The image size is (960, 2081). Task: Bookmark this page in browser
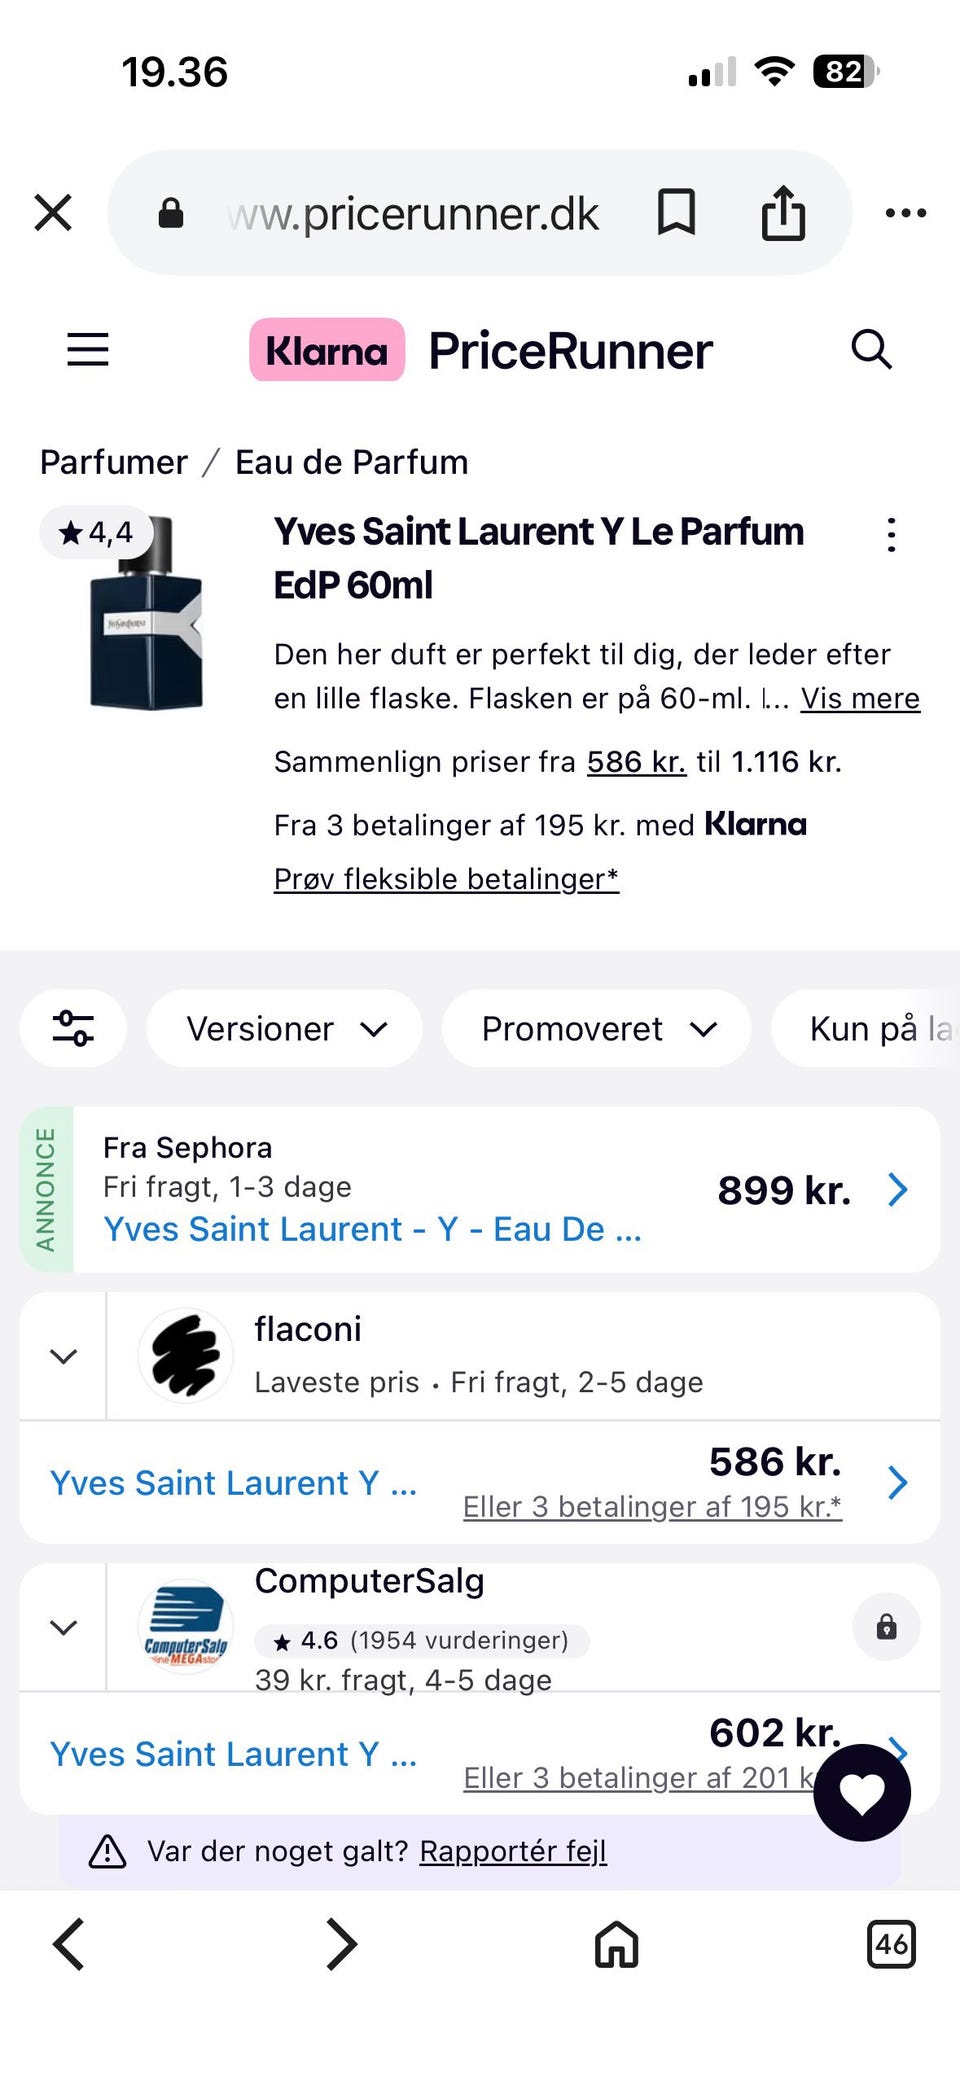tap(676, 213)
